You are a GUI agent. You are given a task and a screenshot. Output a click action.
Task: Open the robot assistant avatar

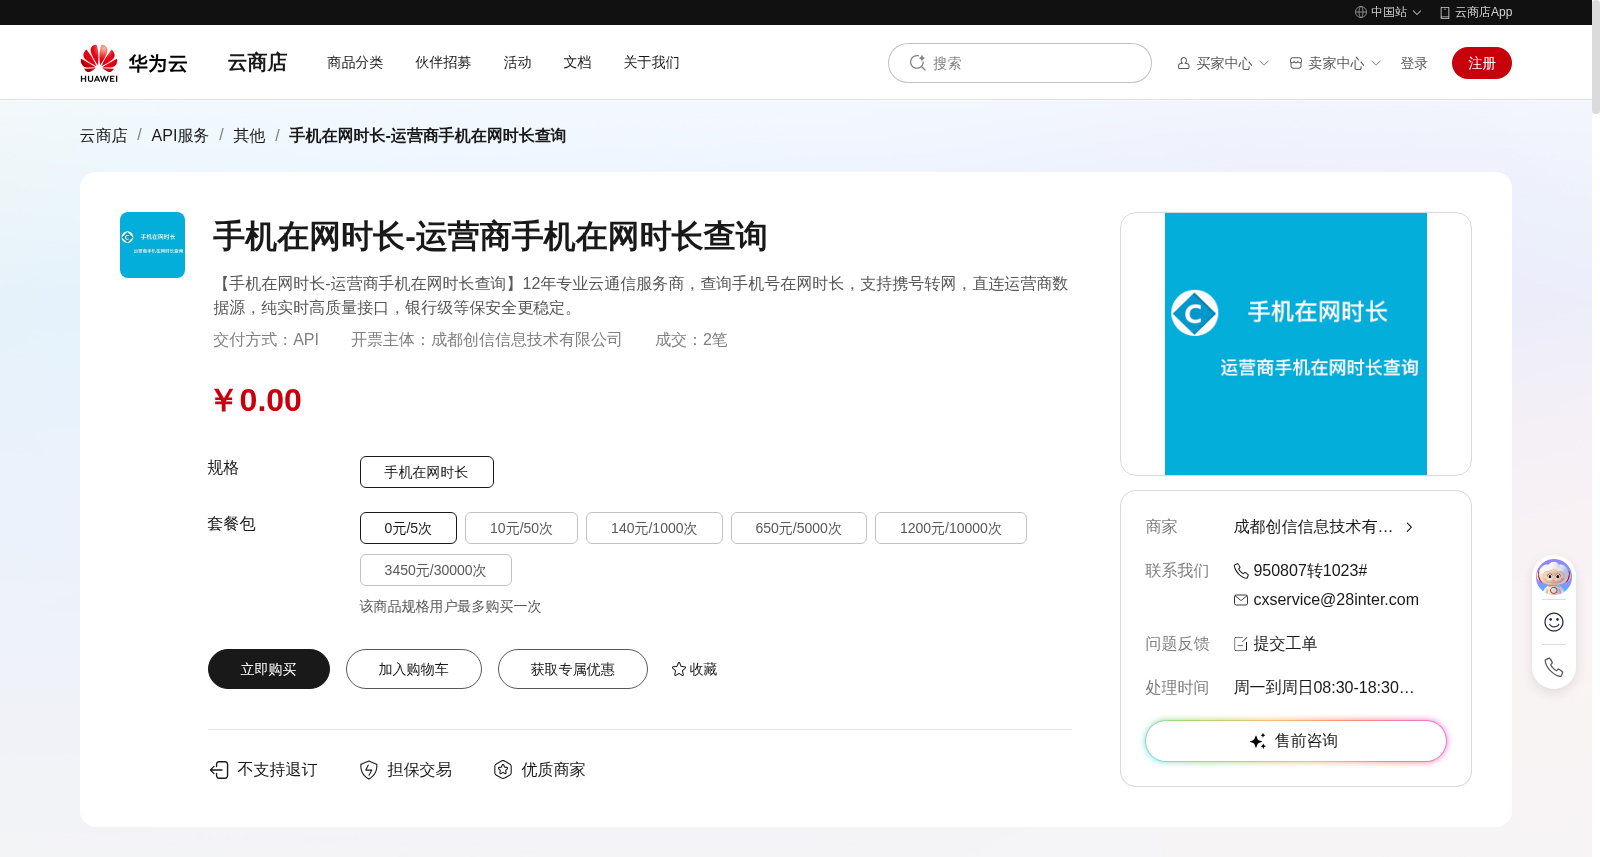tap(1553, 576)
